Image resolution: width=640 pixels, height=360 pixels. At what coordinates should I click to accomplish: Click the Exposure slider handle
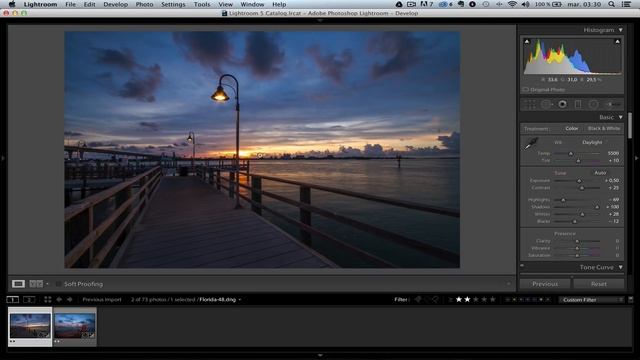(579, 181)
